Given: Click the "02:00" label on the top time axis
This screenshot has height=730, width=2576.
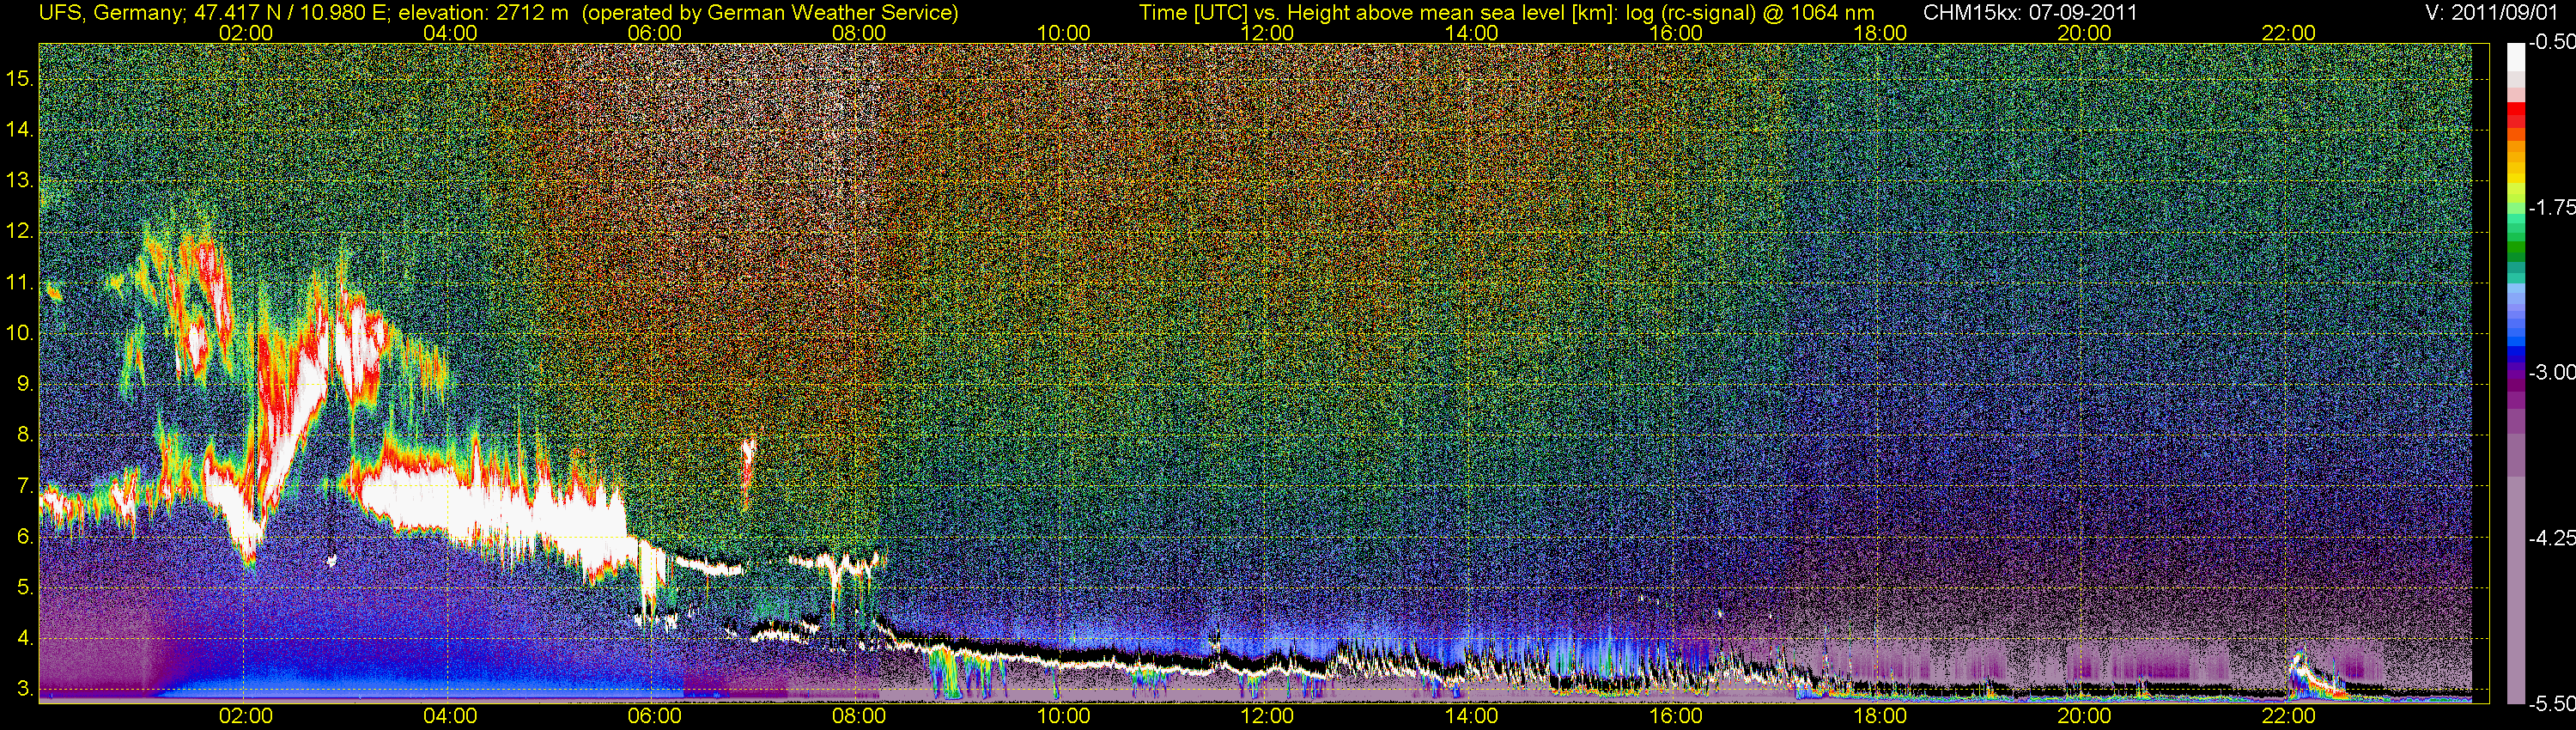Looking at the screenshot, I should pos(246,33).
